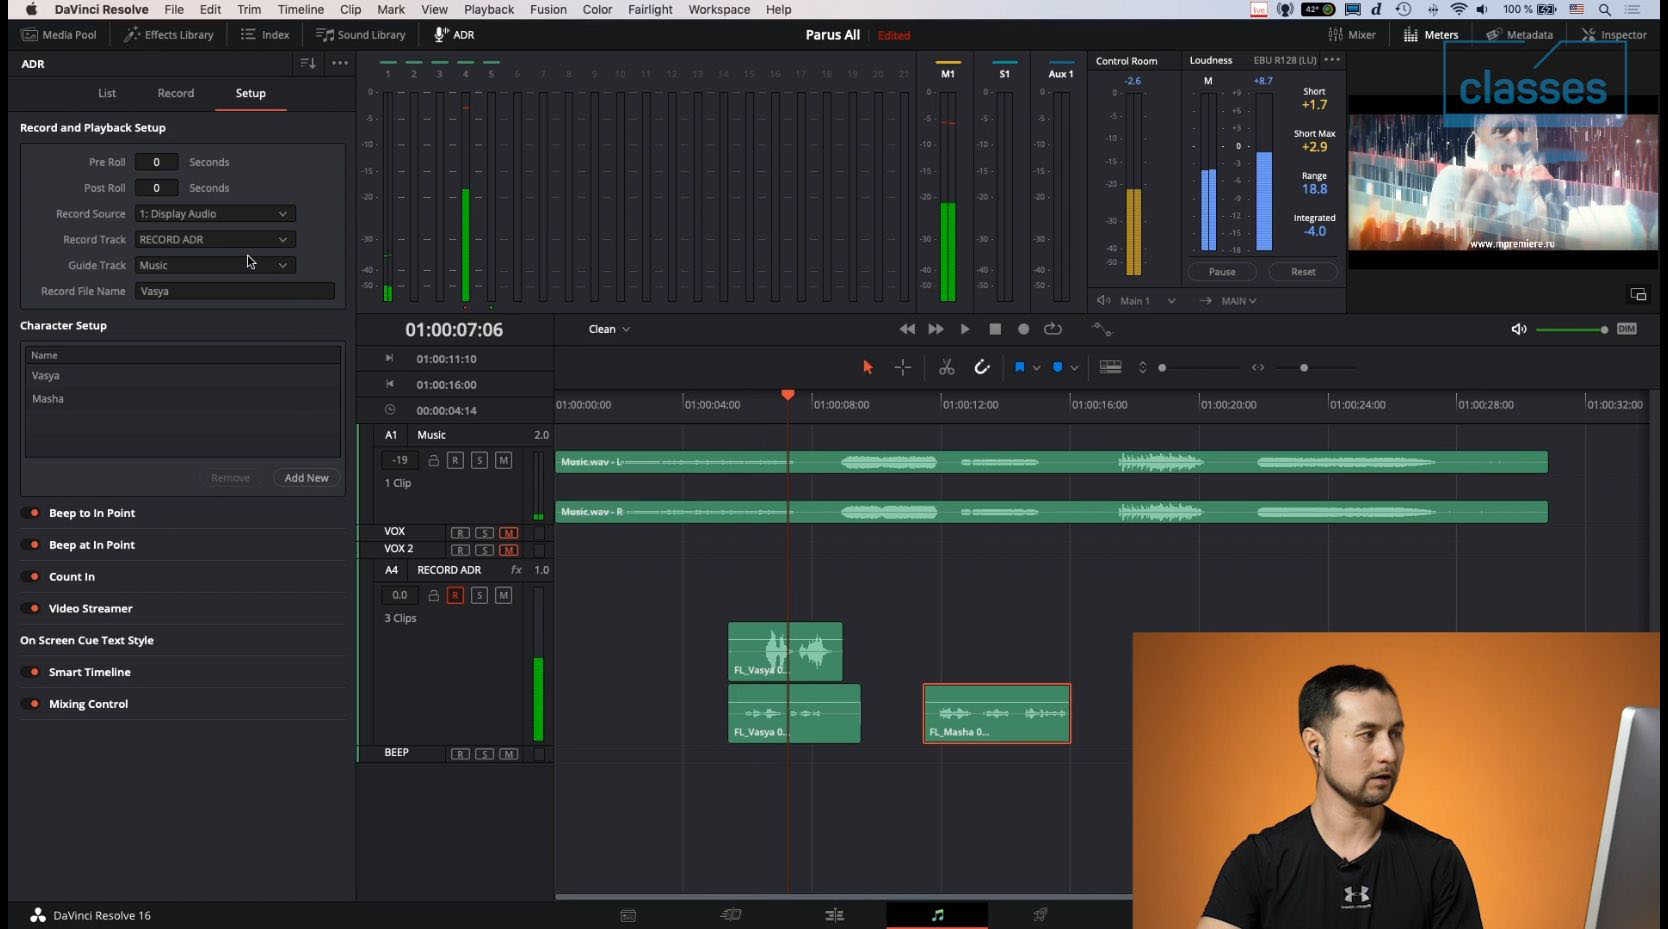
Task: Disarm record on RECORD ADR track
Action: tap(455, 595)
